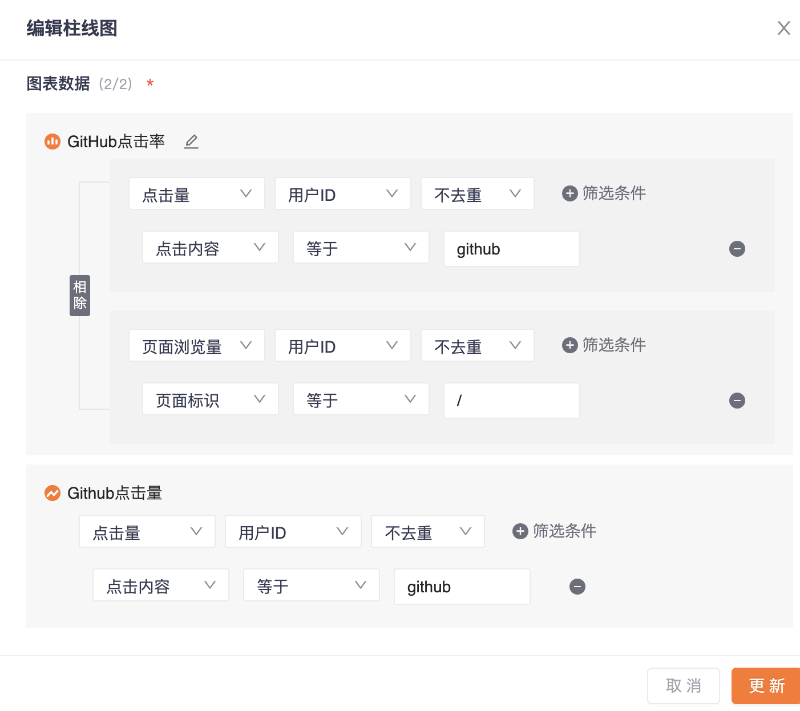
Task: Add 筛选条件 to the Github点击量 metric
Action: (554, 531)
